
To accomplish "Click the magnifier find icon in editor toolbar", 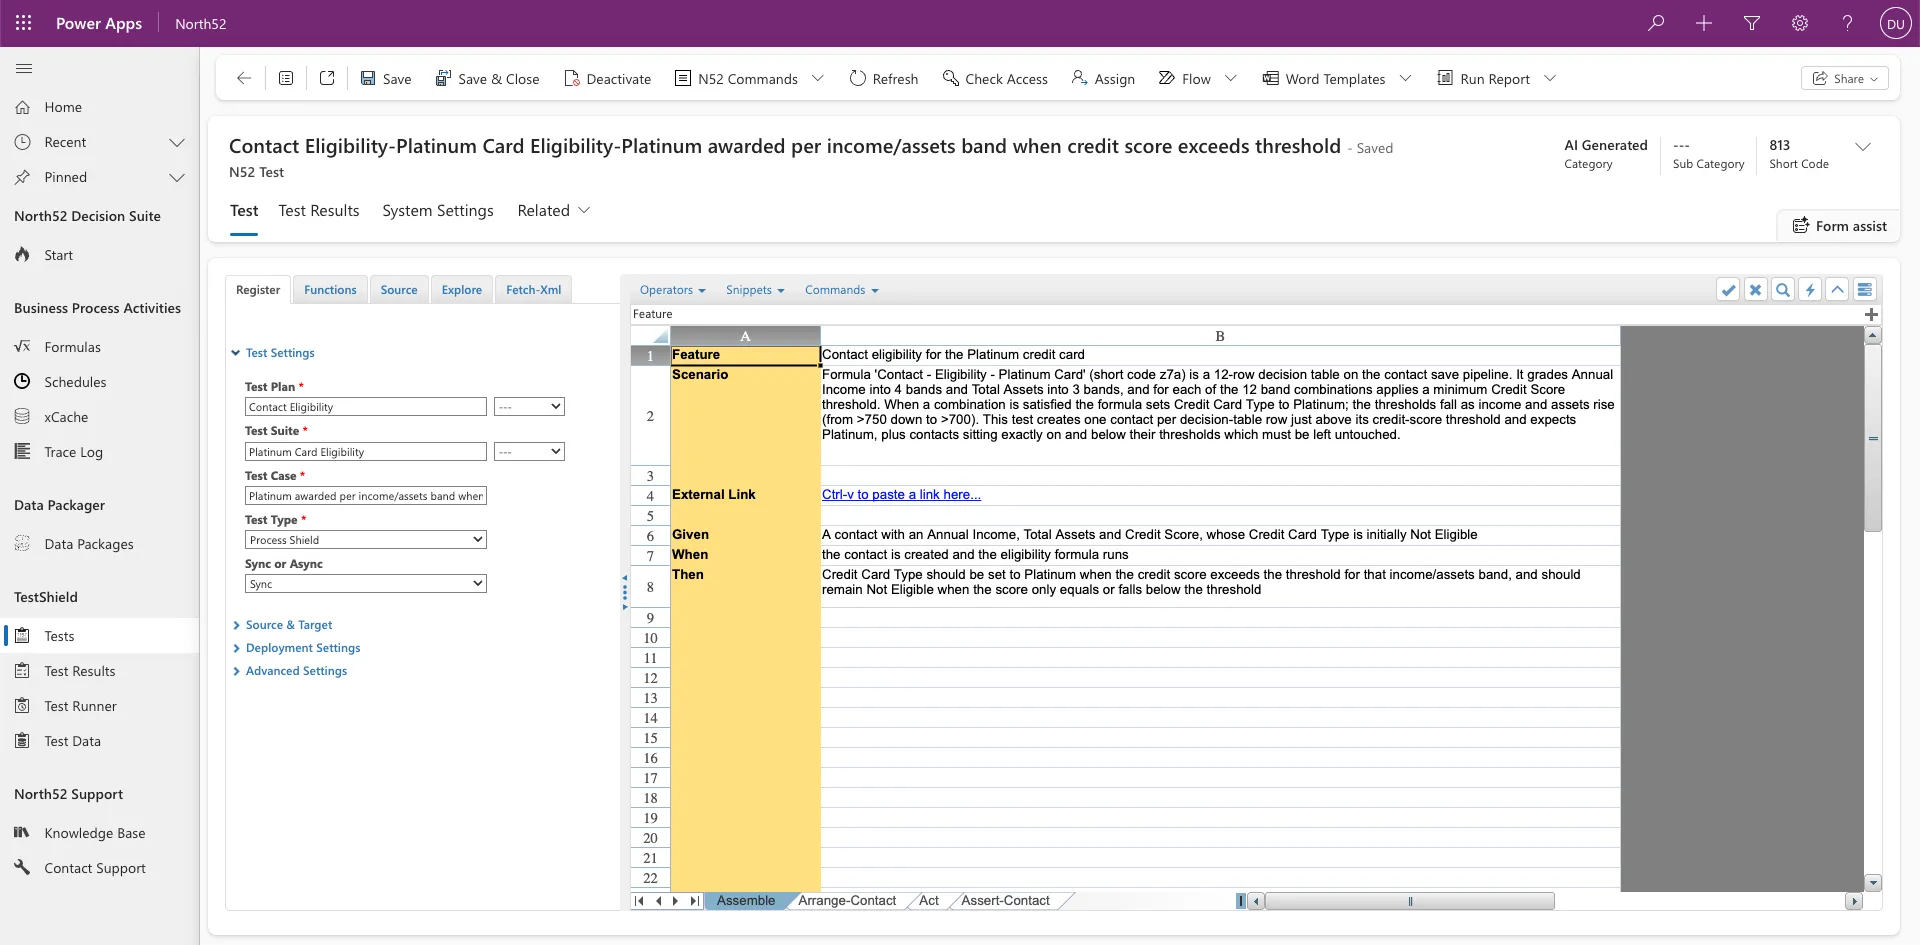I will [1782, 290].
